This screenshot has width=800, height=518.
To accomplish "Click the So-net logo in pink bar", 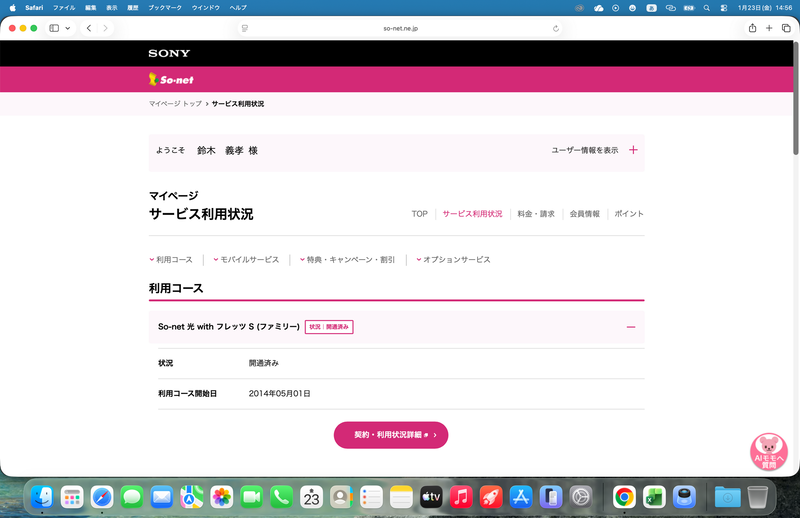I will point(171,80).
